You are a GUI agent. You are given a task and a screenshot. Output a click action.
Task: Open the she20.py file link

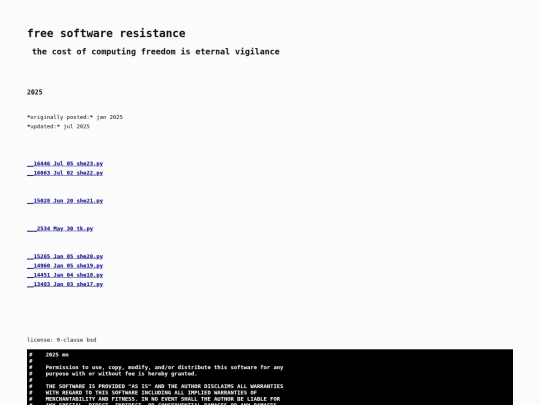click(65, 257)
